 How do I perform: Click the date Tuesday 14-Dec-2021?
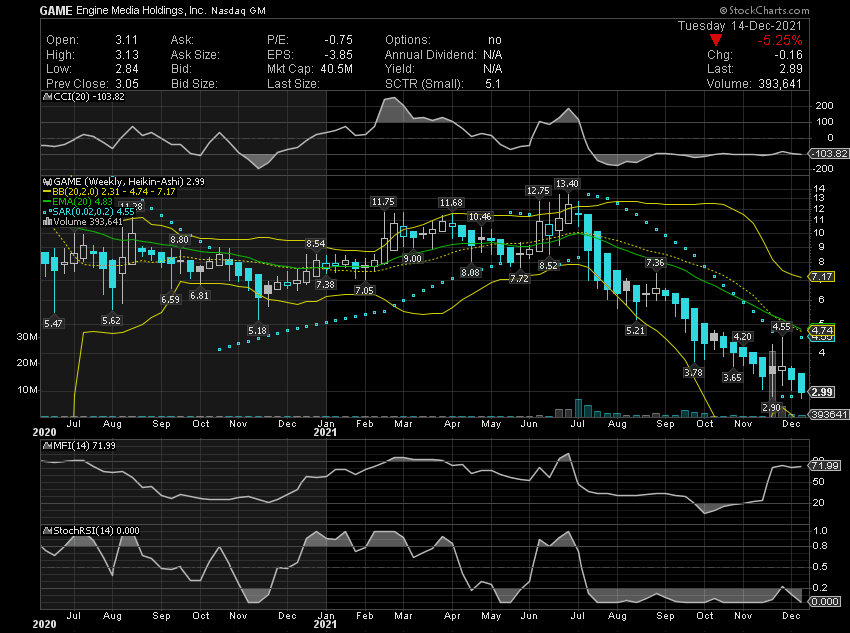click(739, 25)
